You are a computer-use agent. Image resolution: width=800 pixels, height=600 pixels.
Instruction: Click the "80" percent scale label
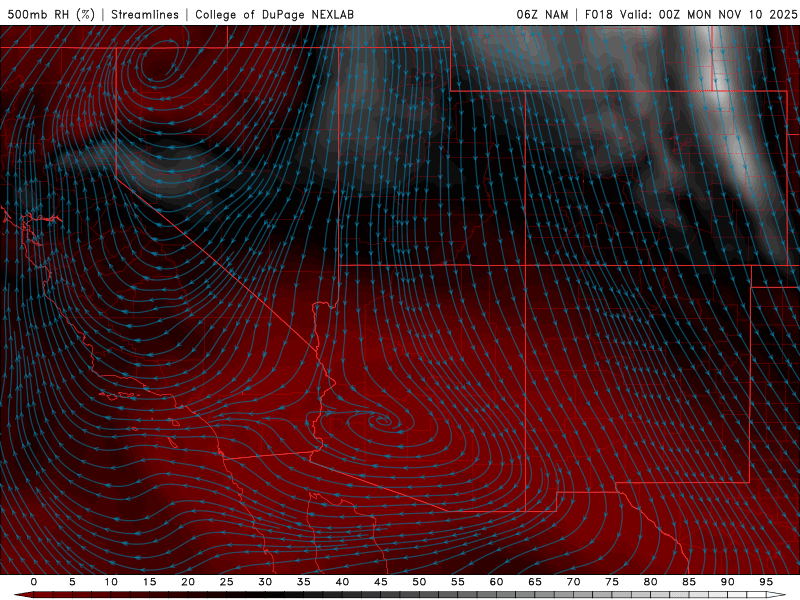tap(650, 582)
